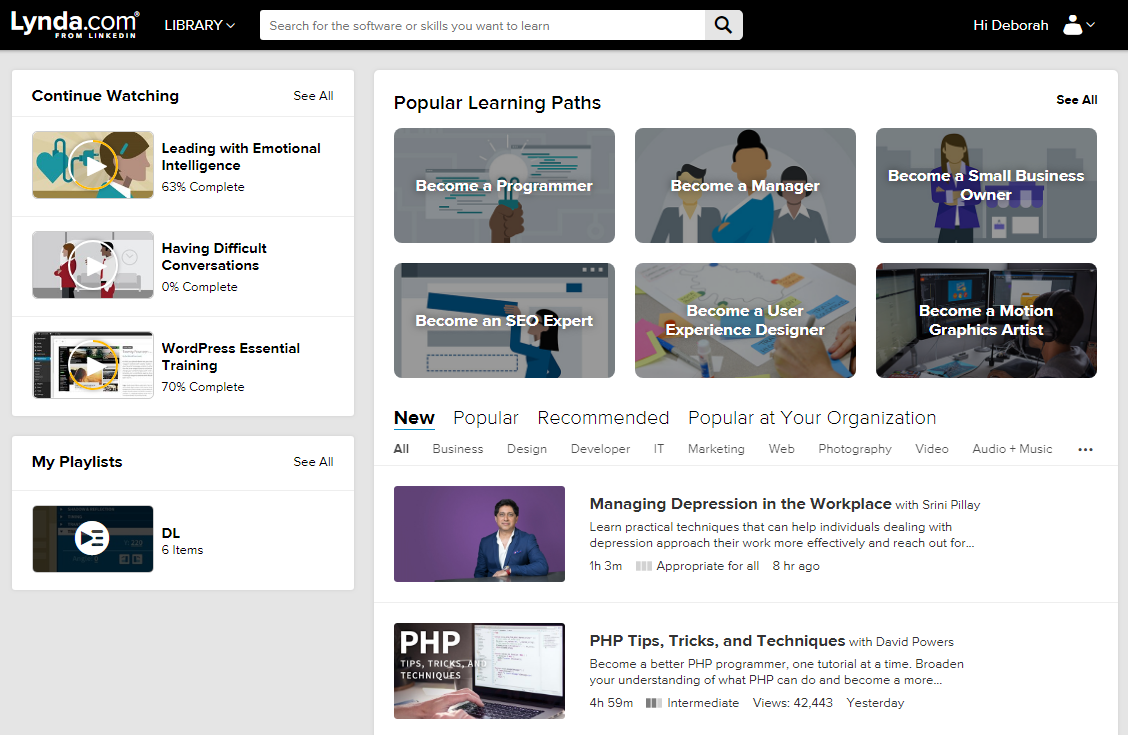
Task: Click the Hi Deborah greeting
Action: click(1010, 25)
